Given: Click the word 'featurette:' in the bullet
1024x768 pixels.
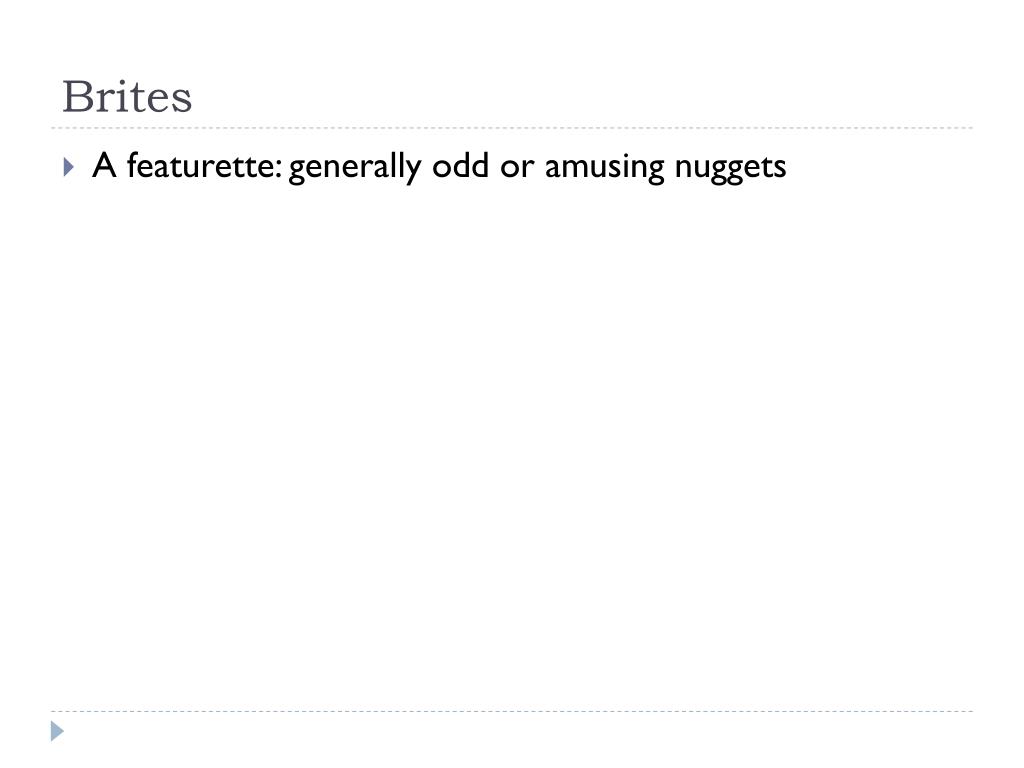Looking at the screenshot, I should 204,165.
